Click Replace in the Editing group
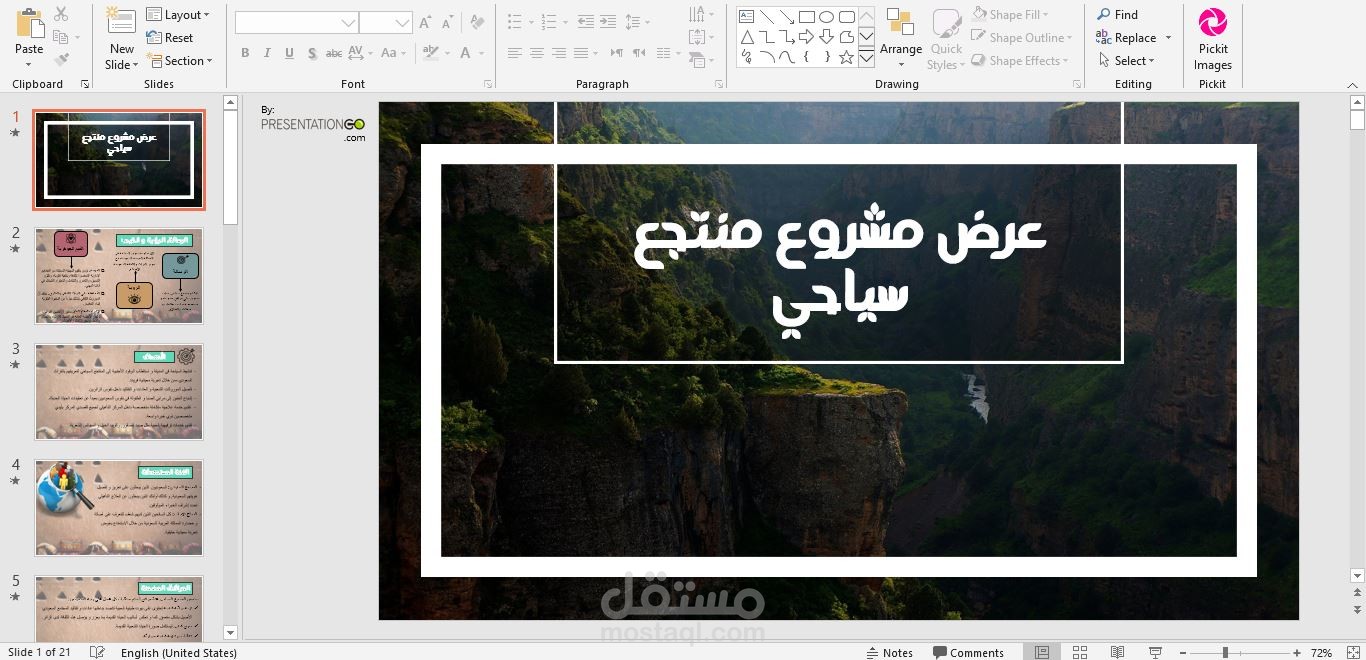This screenshot has width=1366, height=660. coord(1133,37)
